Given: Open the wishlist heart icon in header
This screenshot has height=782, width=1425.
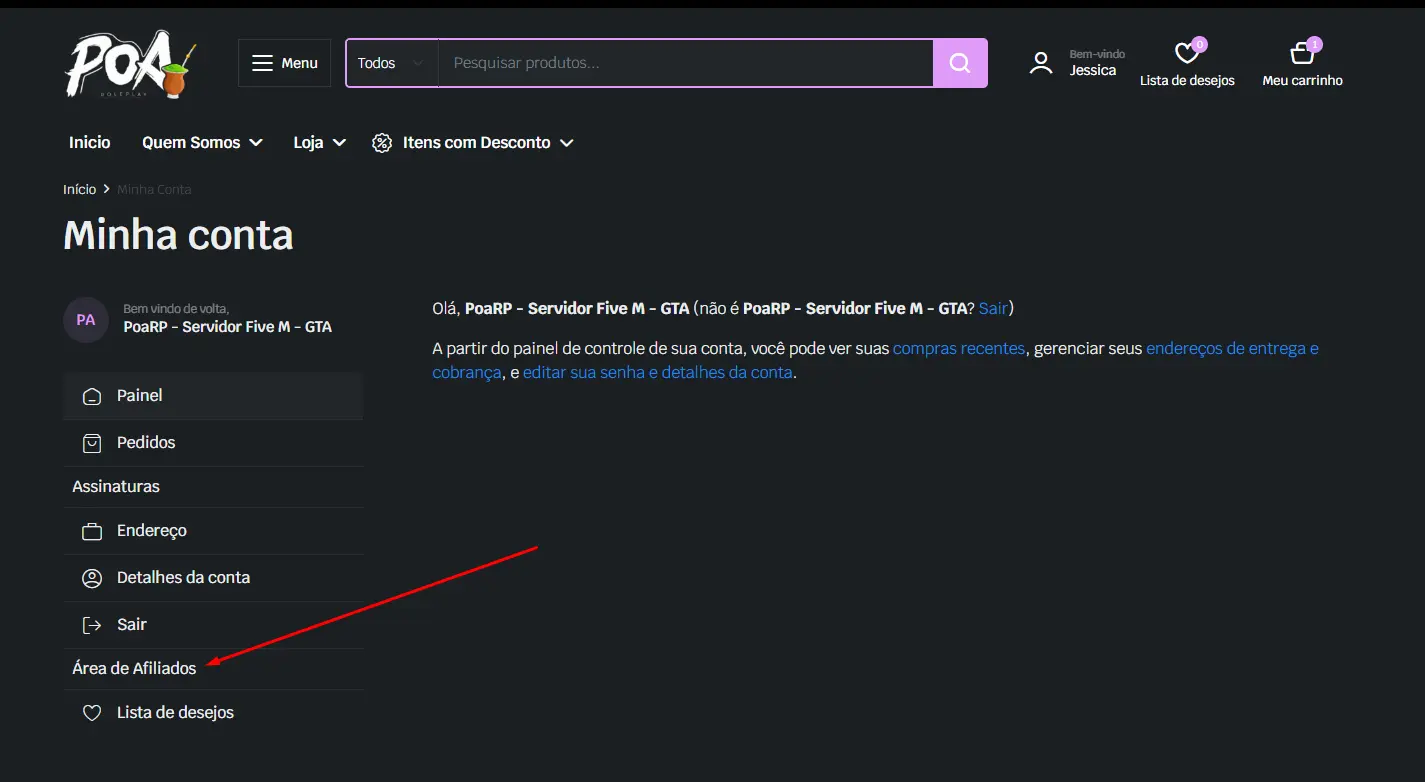Looking at the screenshot, I should coord(1186,53).
